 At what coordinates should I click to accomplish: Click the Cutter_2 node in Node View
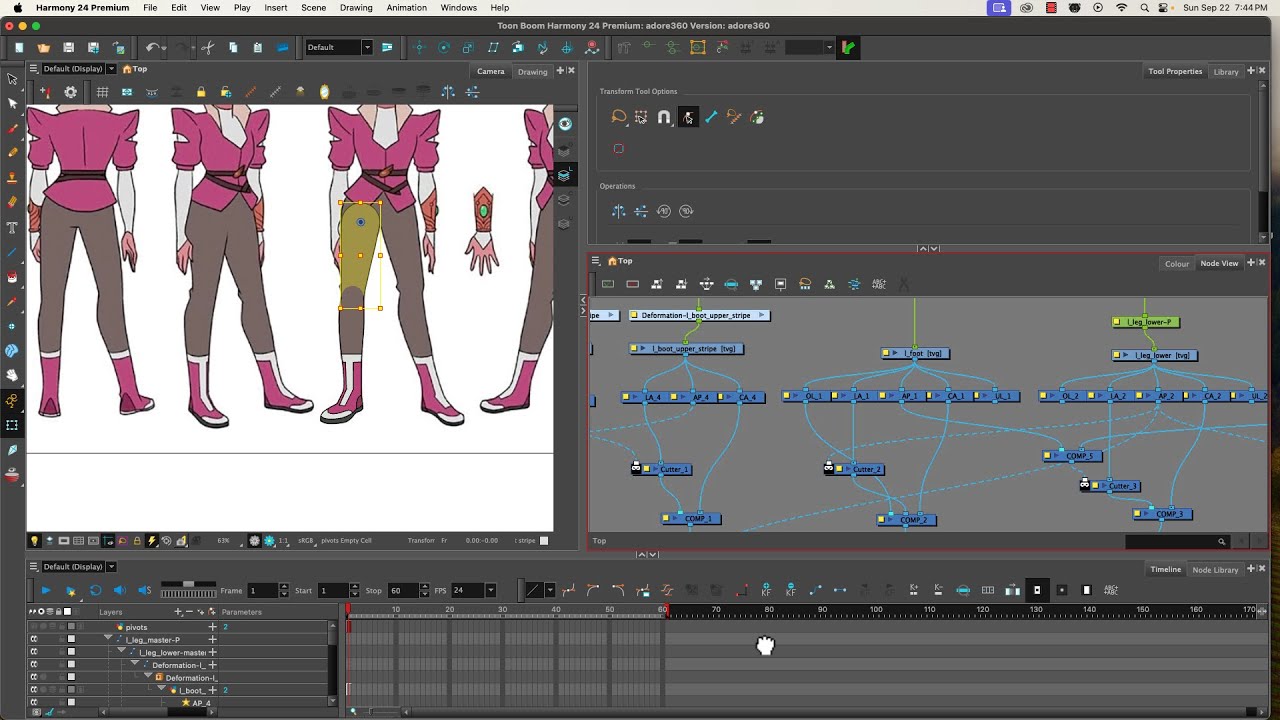860,469
